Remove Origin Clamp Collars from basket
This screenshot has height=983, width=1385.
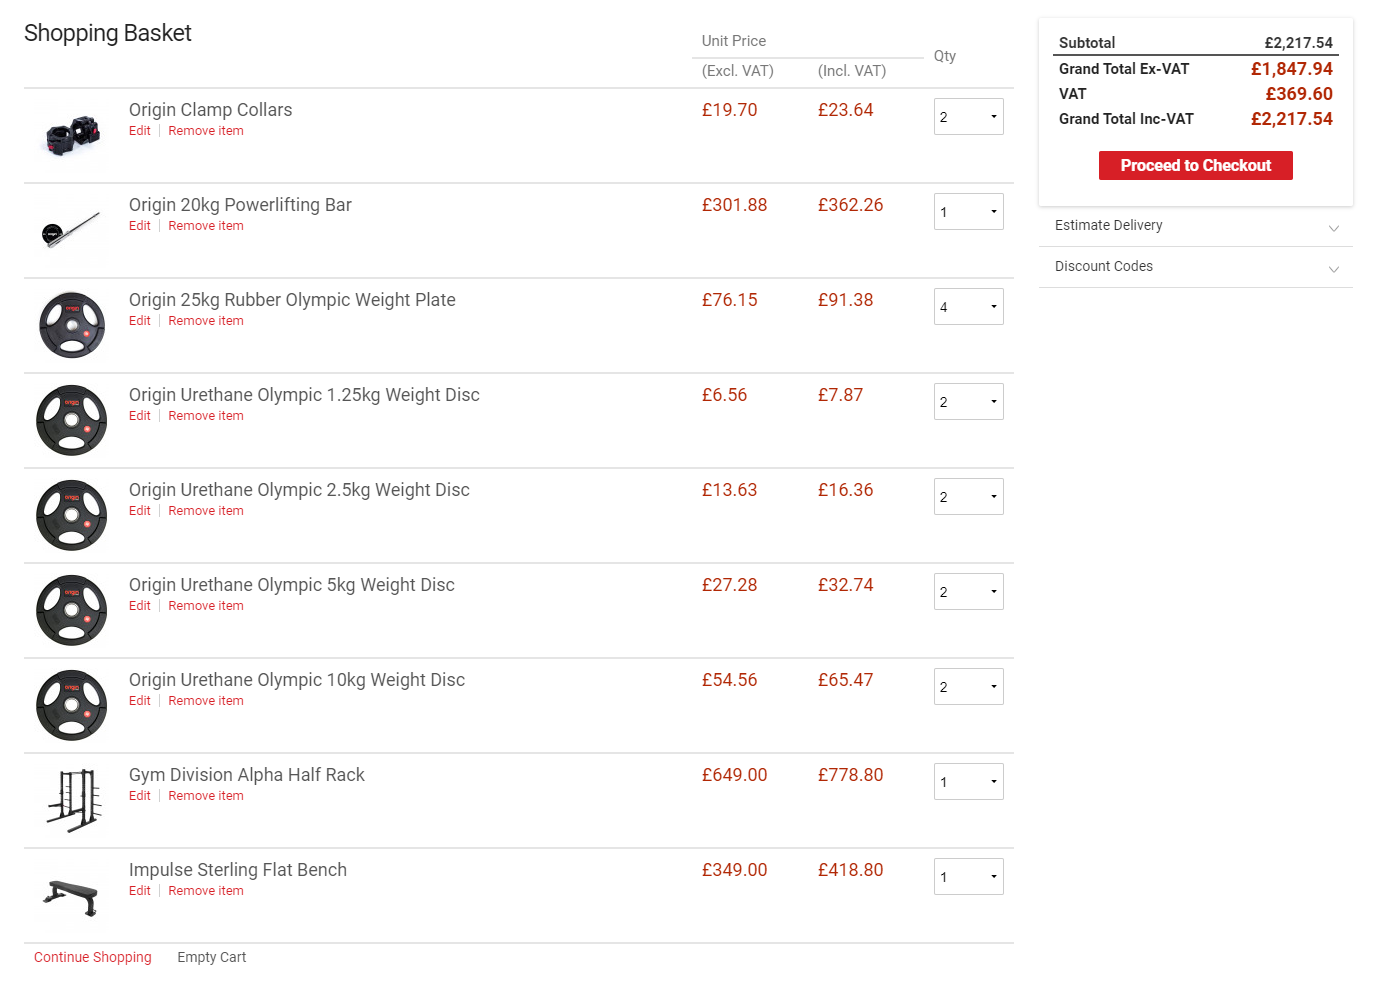tap(206, 131)
